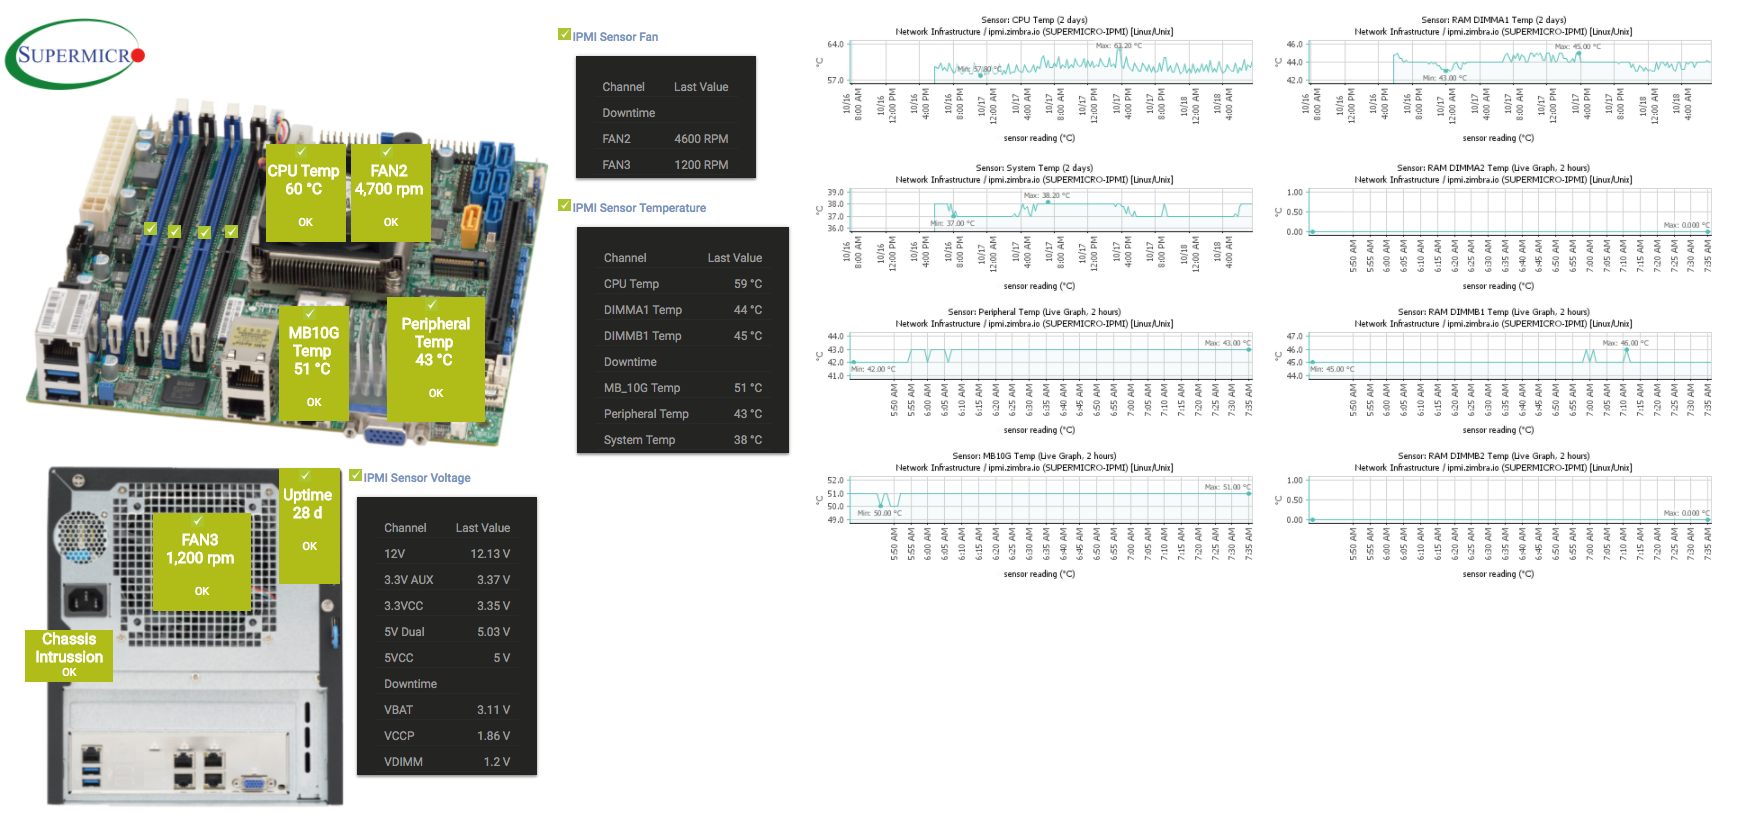Click the 1200 RPM value
The height and width of the screenshot is (834, 1755).
(x=701, y=165)
